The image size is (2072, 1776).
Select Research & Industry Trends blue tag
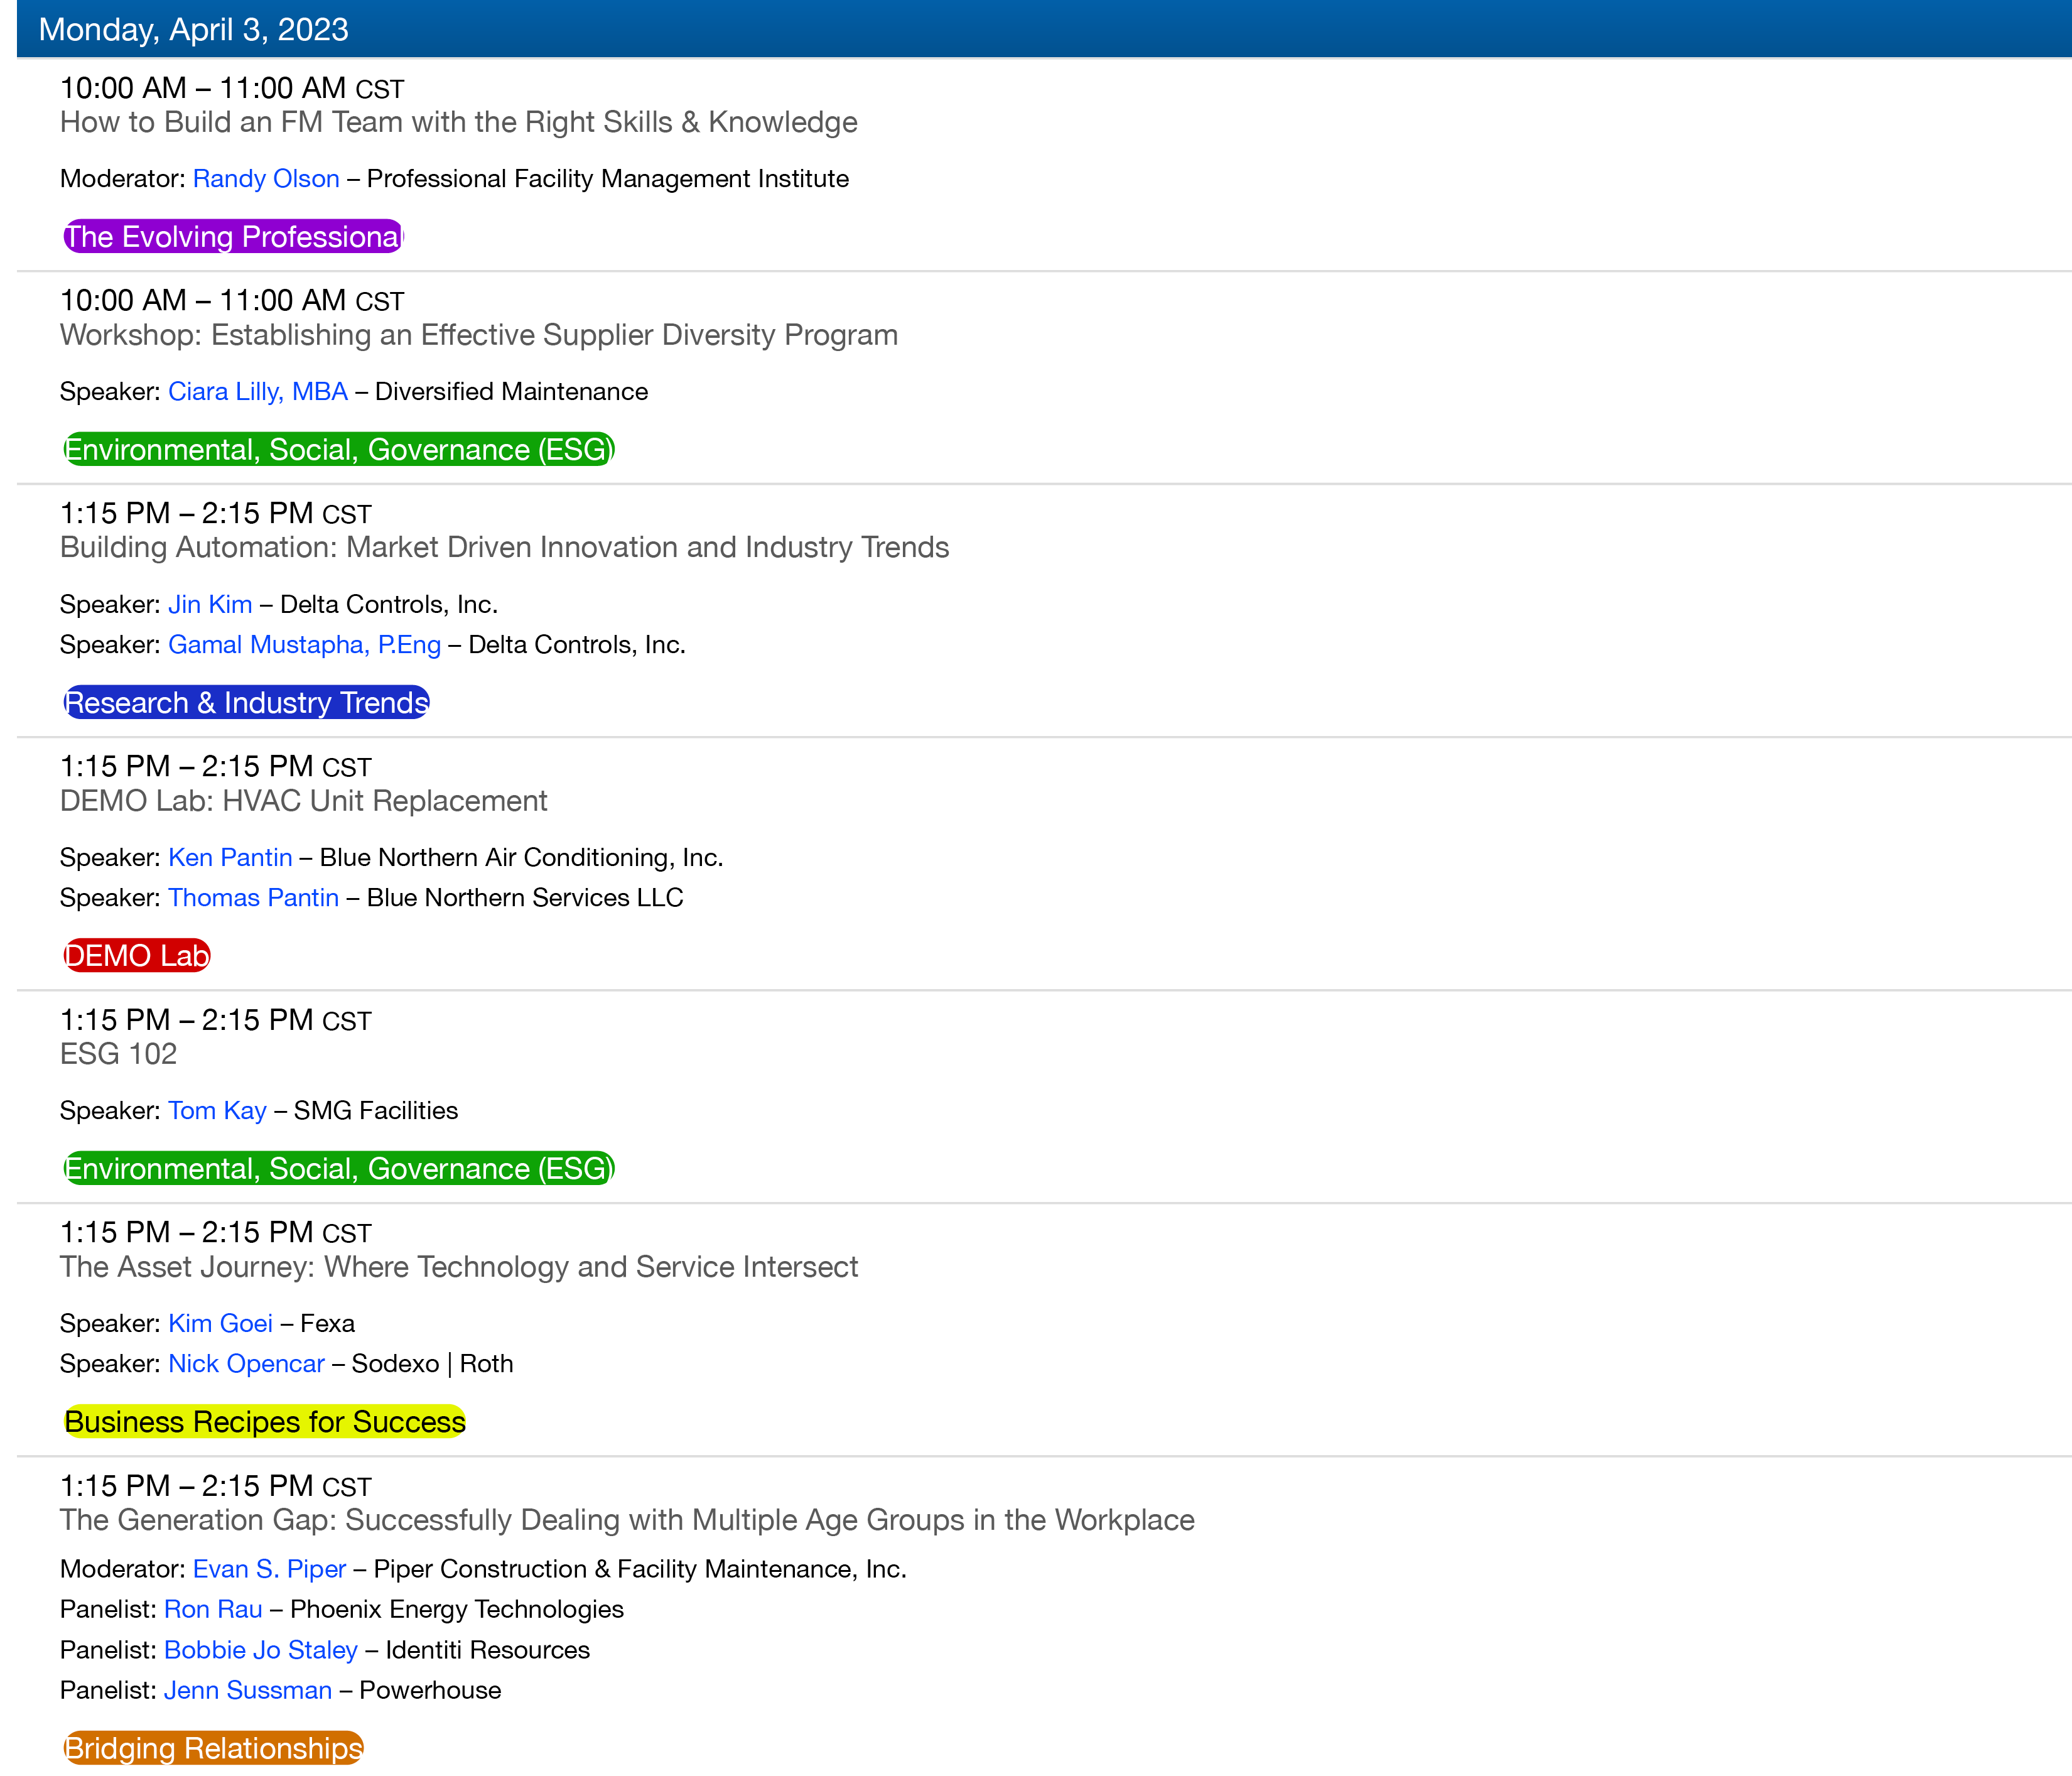(246, 703)
